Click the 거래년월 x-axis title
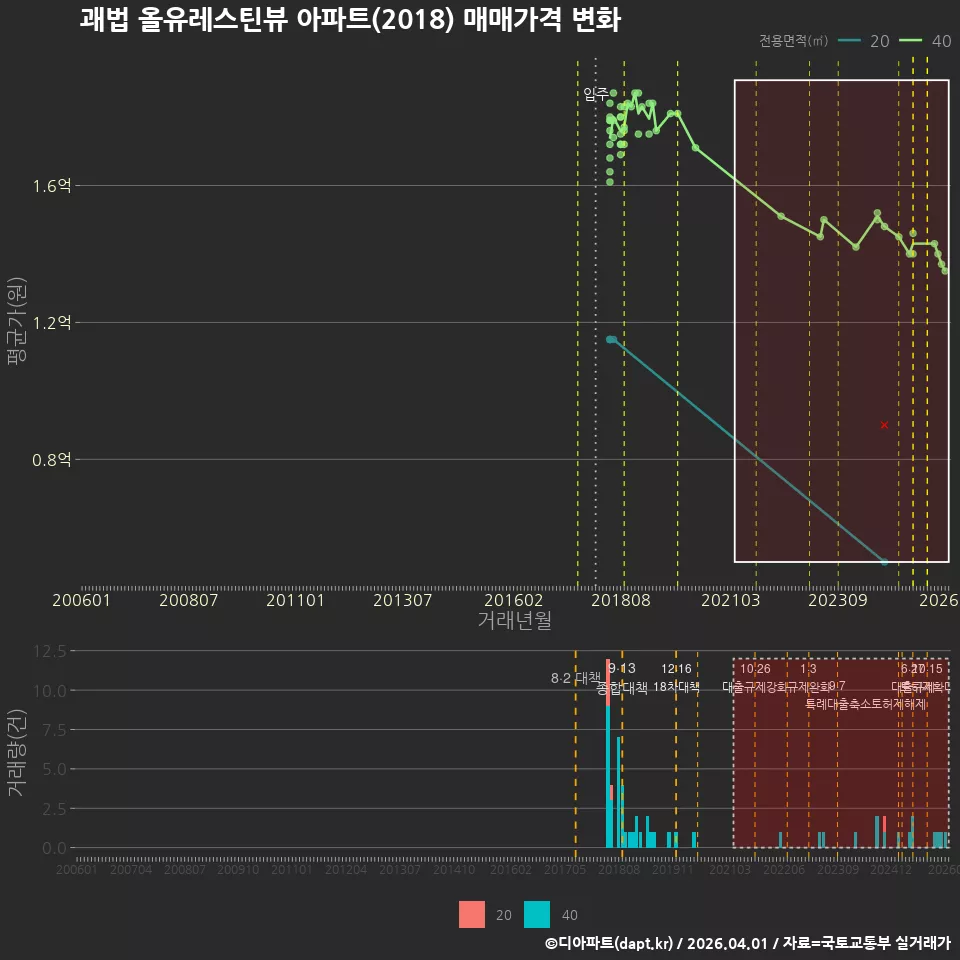960x960 pixels. pyautogui.click(x=514, y=620)
